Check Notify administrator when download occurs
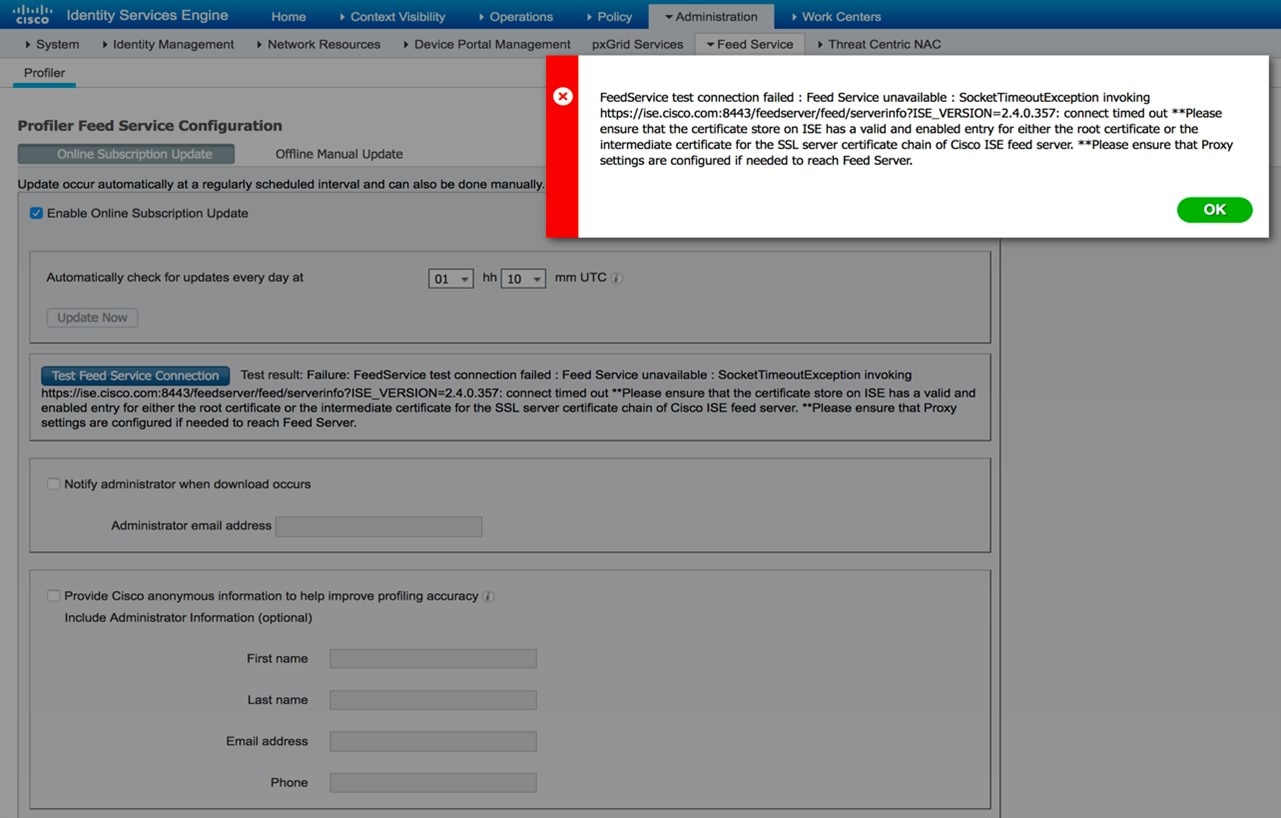The image size is (1281, 818). (x=54, y=484)
